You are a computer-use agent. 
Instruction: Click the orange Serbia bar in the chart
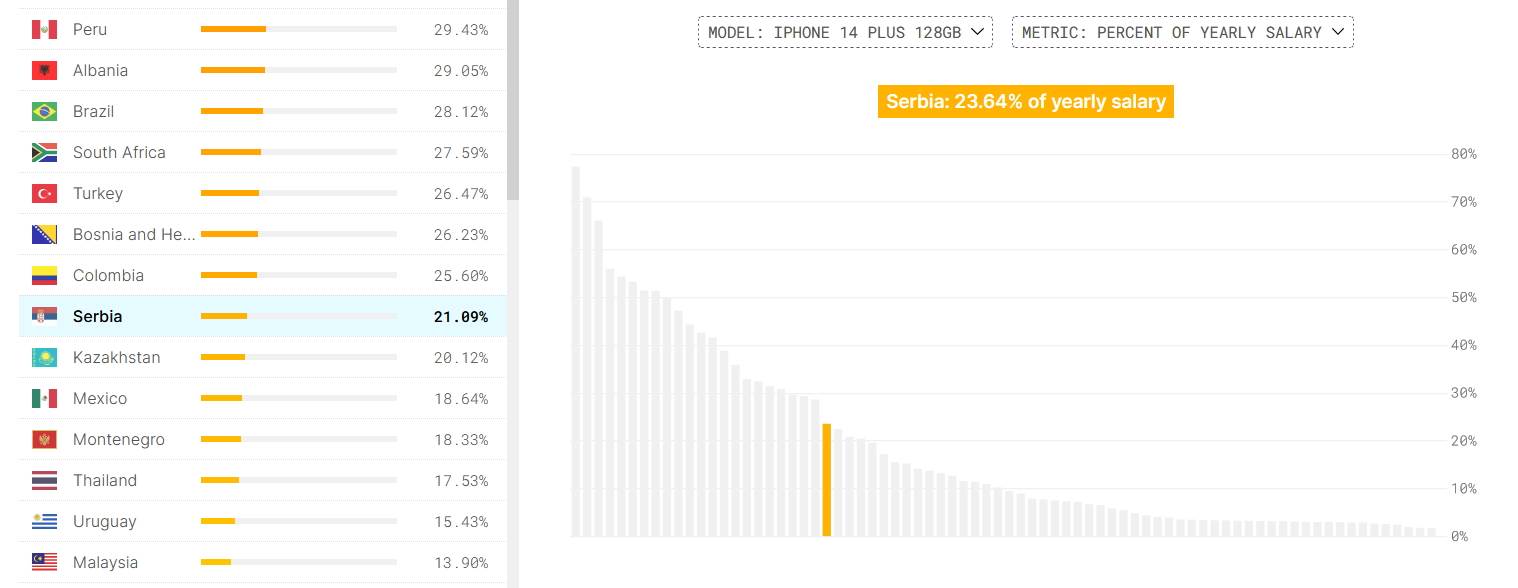click(x=827, y=480)
